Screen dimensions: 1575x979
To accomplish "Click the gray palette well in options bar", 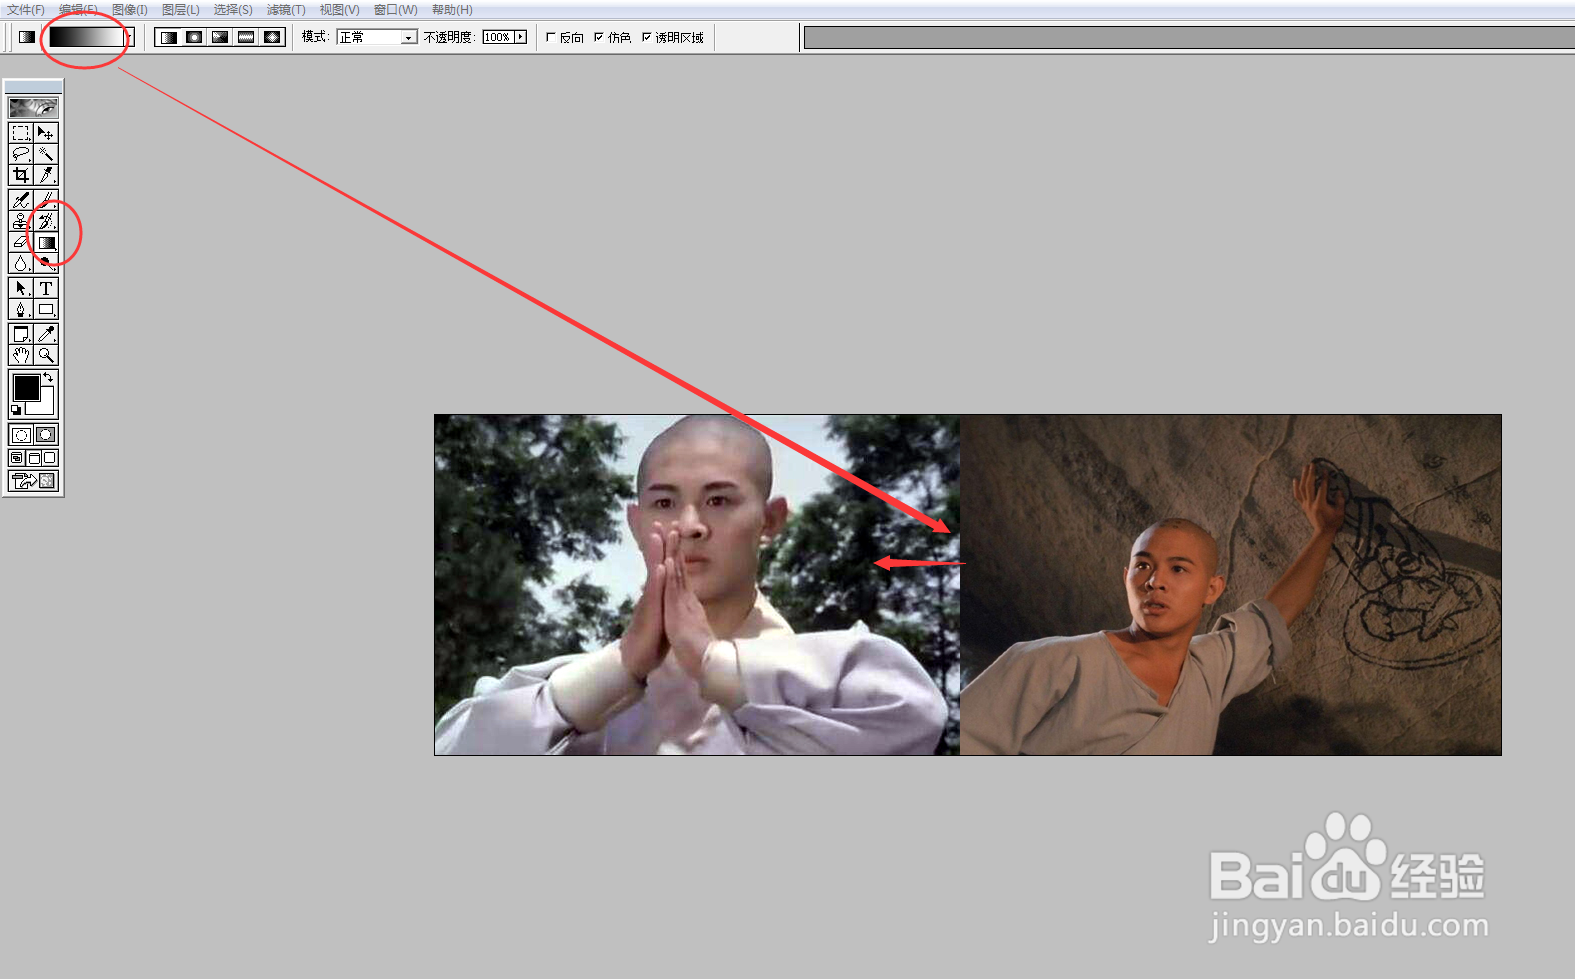I will 1189,38.
